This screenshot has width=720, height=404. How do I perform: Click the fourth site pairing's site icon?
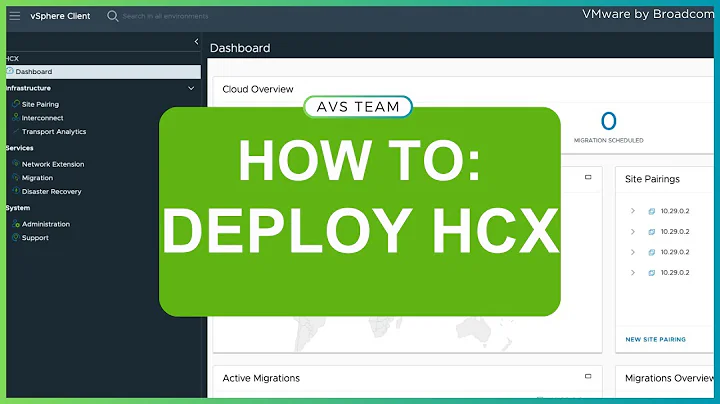point(651,273)
